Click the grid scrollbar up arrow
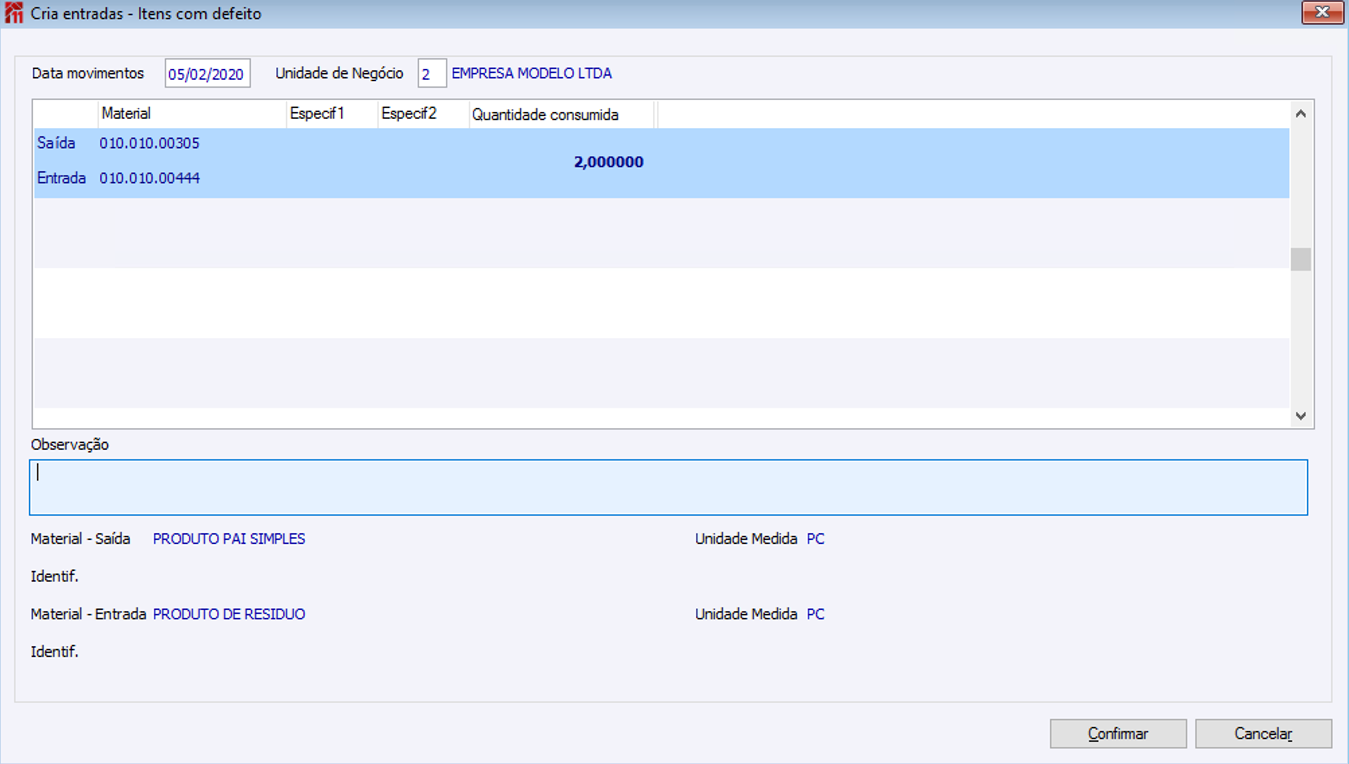The height and width of the screenshot is (764, 1349). (1301, 113)
